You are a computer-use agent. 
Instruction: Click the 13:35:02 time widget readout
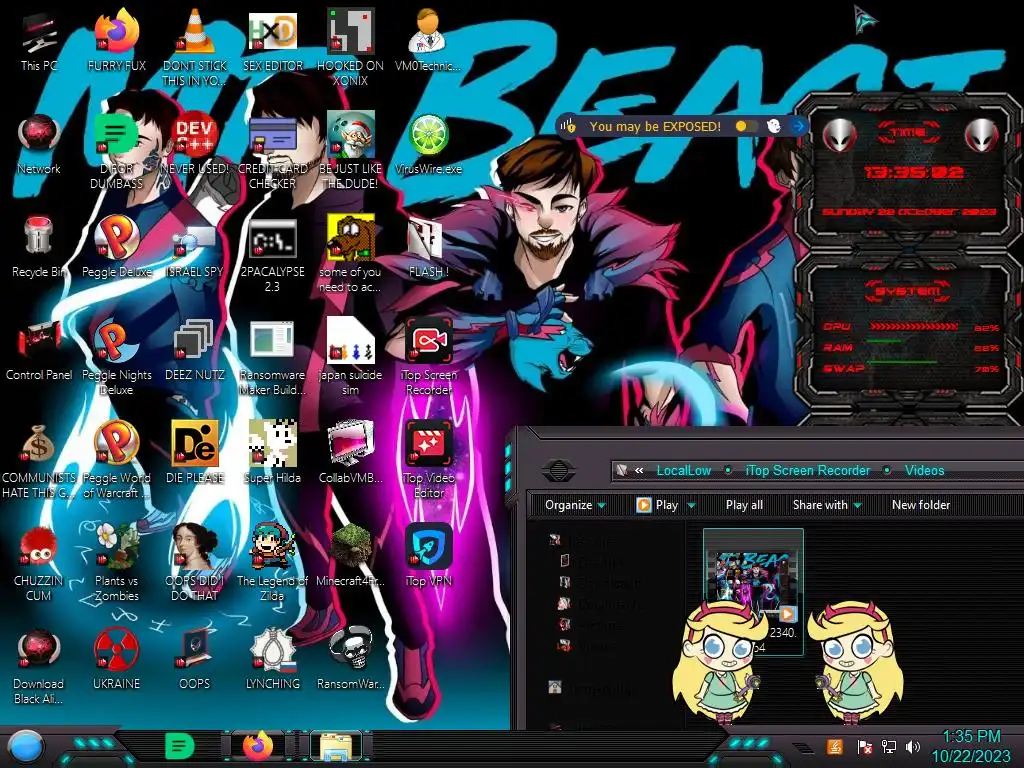coord(913,172)
